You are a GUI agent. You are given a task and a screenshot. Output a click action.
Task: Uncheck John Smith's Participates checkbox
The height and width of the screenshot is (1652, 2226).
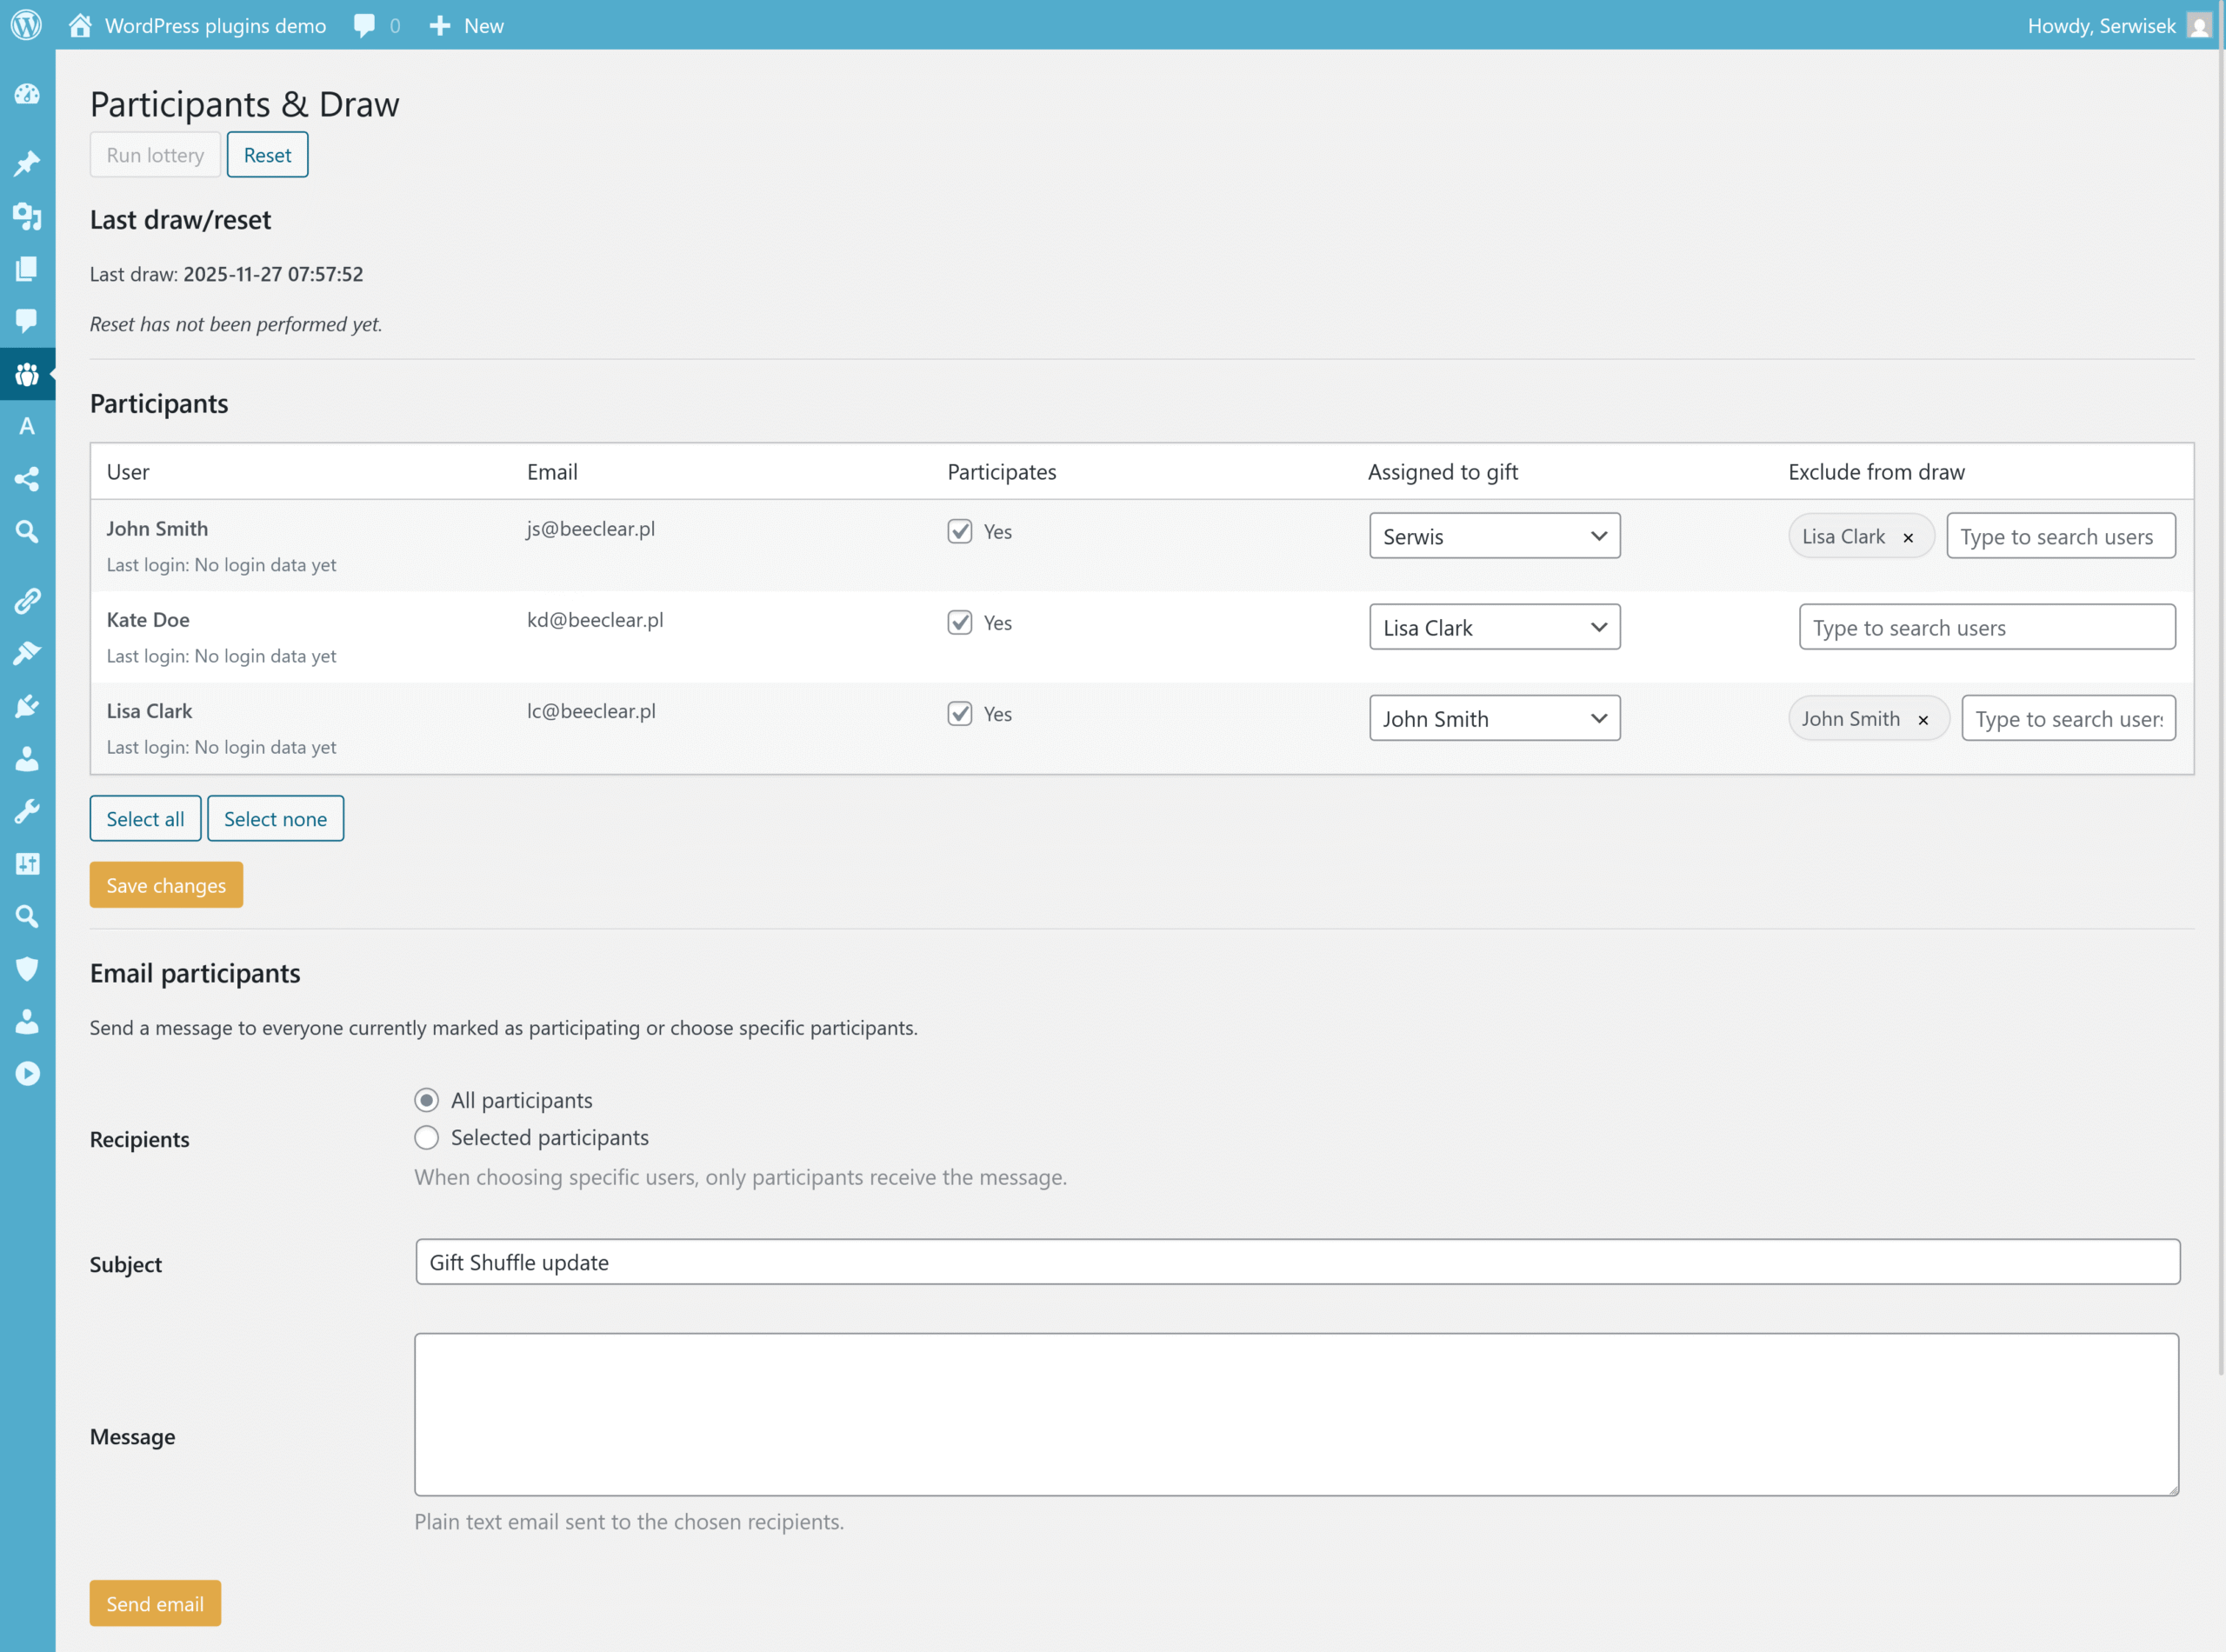(x=960, y=531)
